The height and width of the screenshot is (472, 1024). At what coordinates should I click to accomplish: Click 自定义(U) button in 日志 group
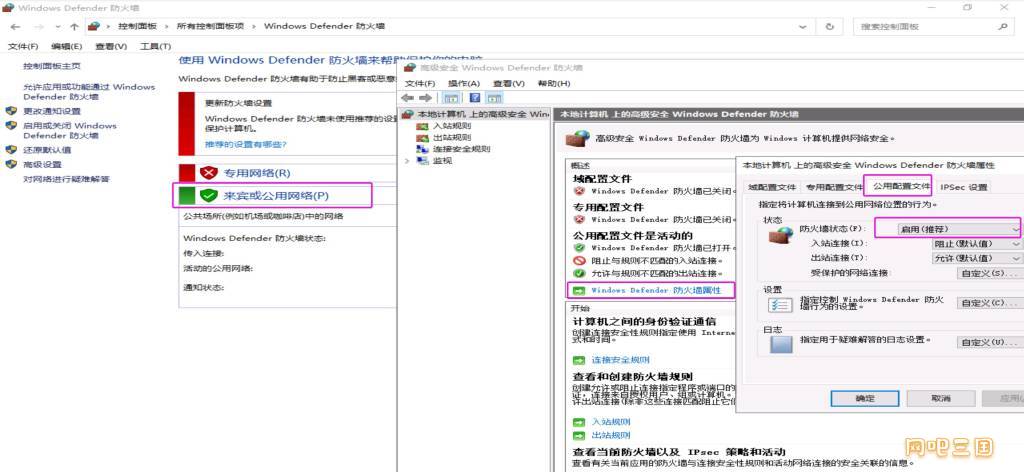(x=989, y=342)
